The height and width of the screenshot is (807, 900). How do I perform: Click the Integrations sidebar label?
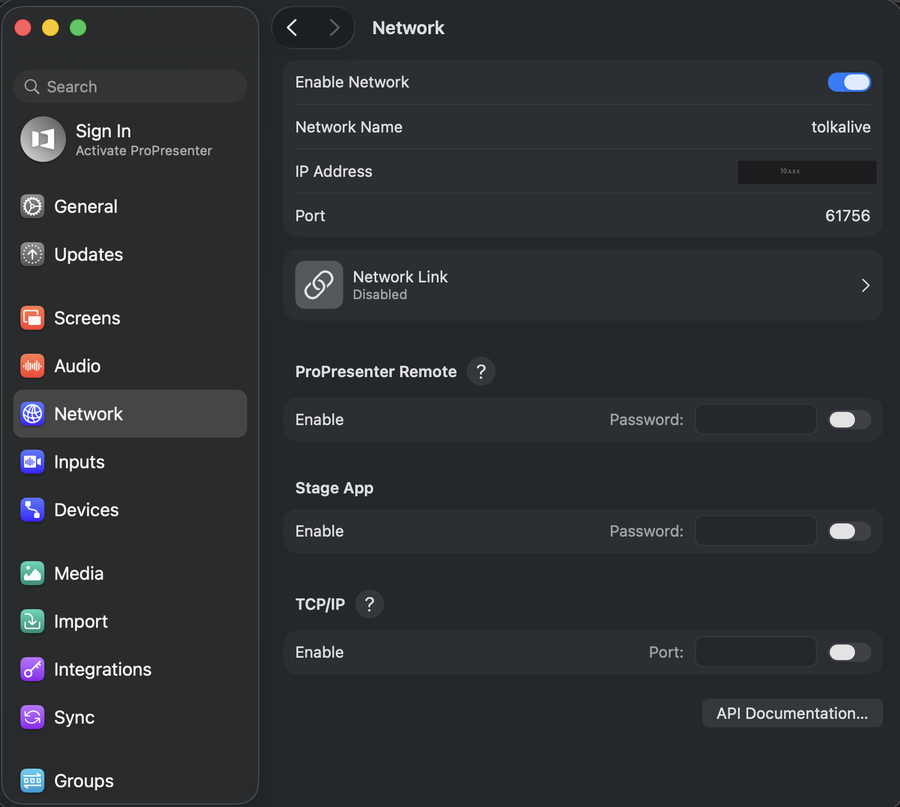coord(103,669)
